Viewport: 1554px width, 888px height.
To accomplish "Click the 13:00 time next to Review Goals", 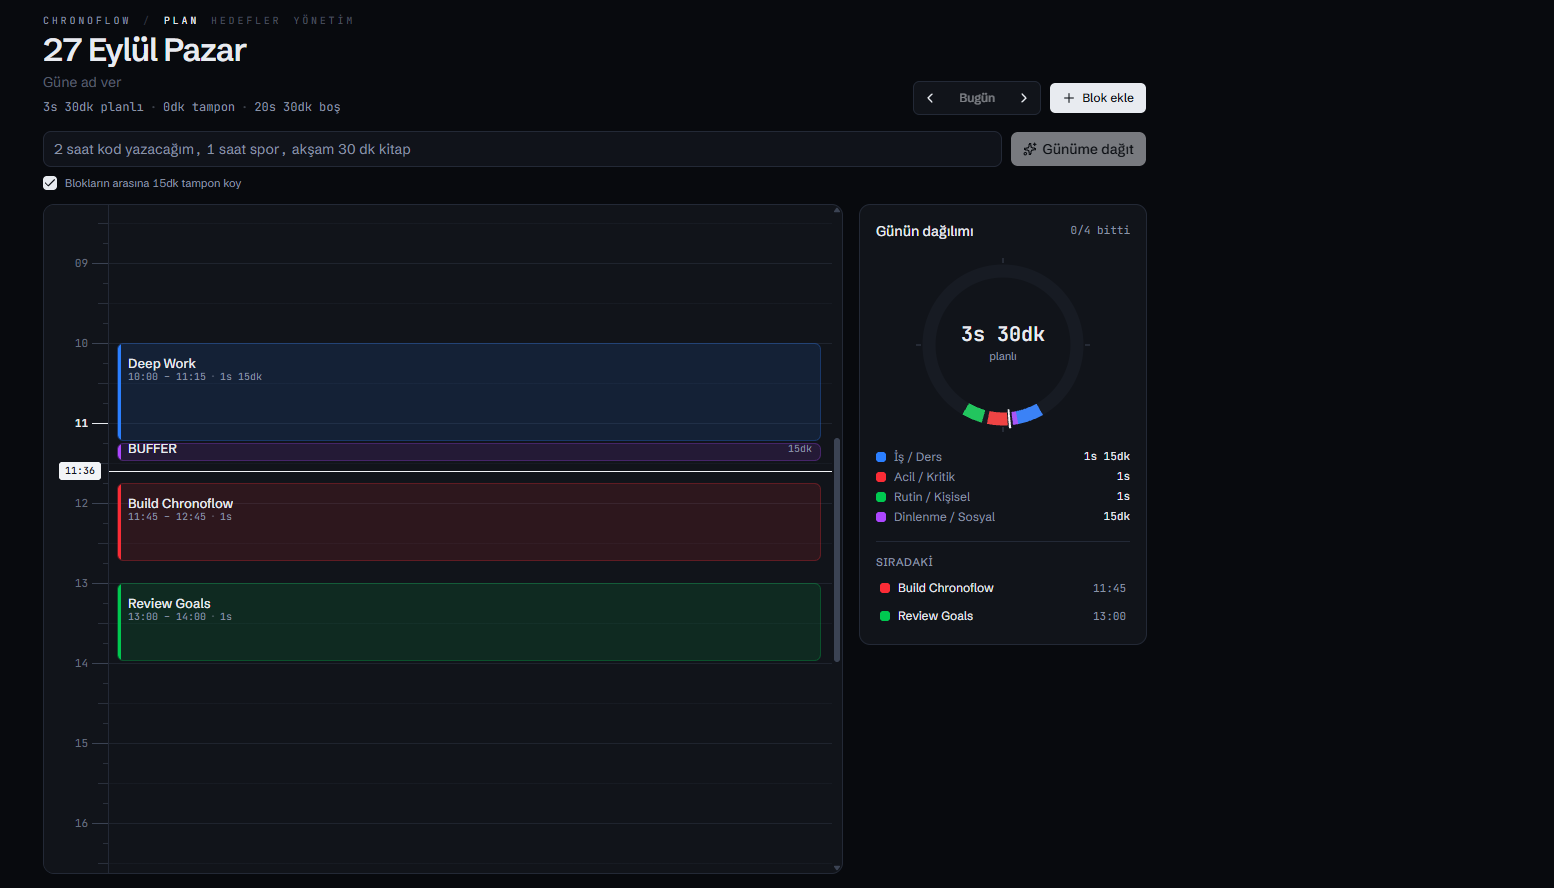I will pyautogui.click(x=1109, y=617).
